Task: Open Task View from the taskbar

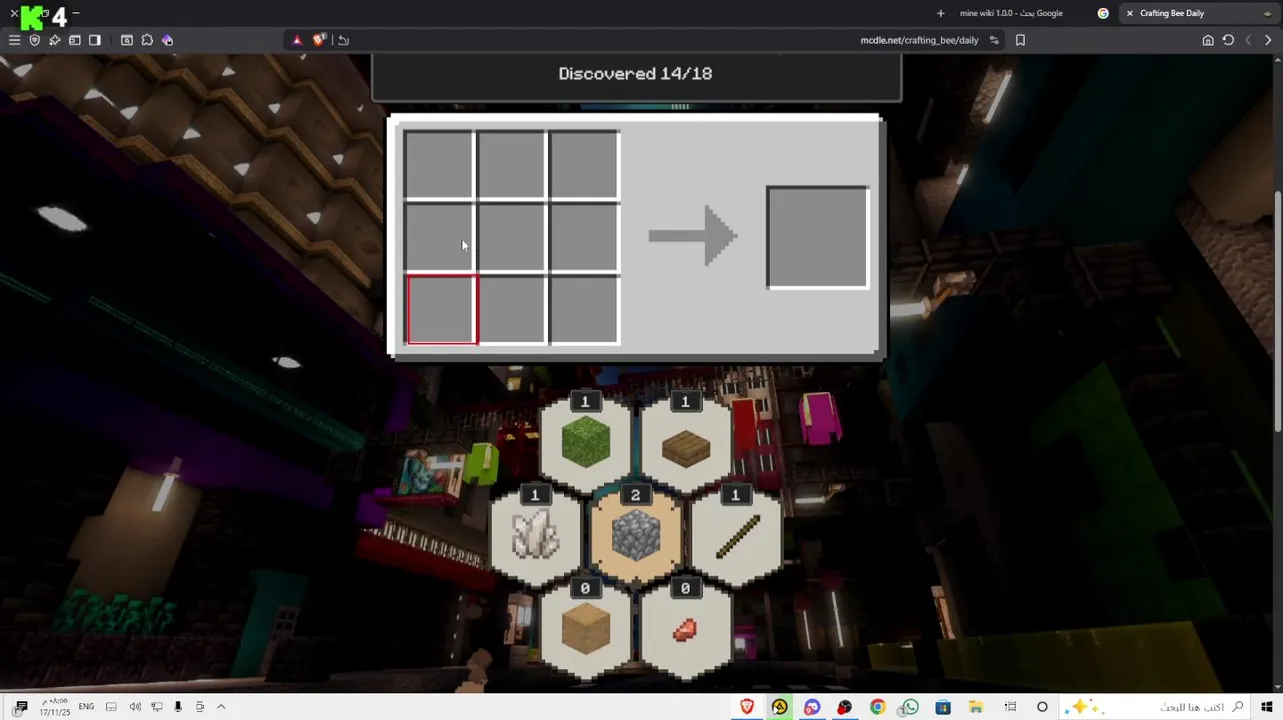Action: pos(1010,707)
